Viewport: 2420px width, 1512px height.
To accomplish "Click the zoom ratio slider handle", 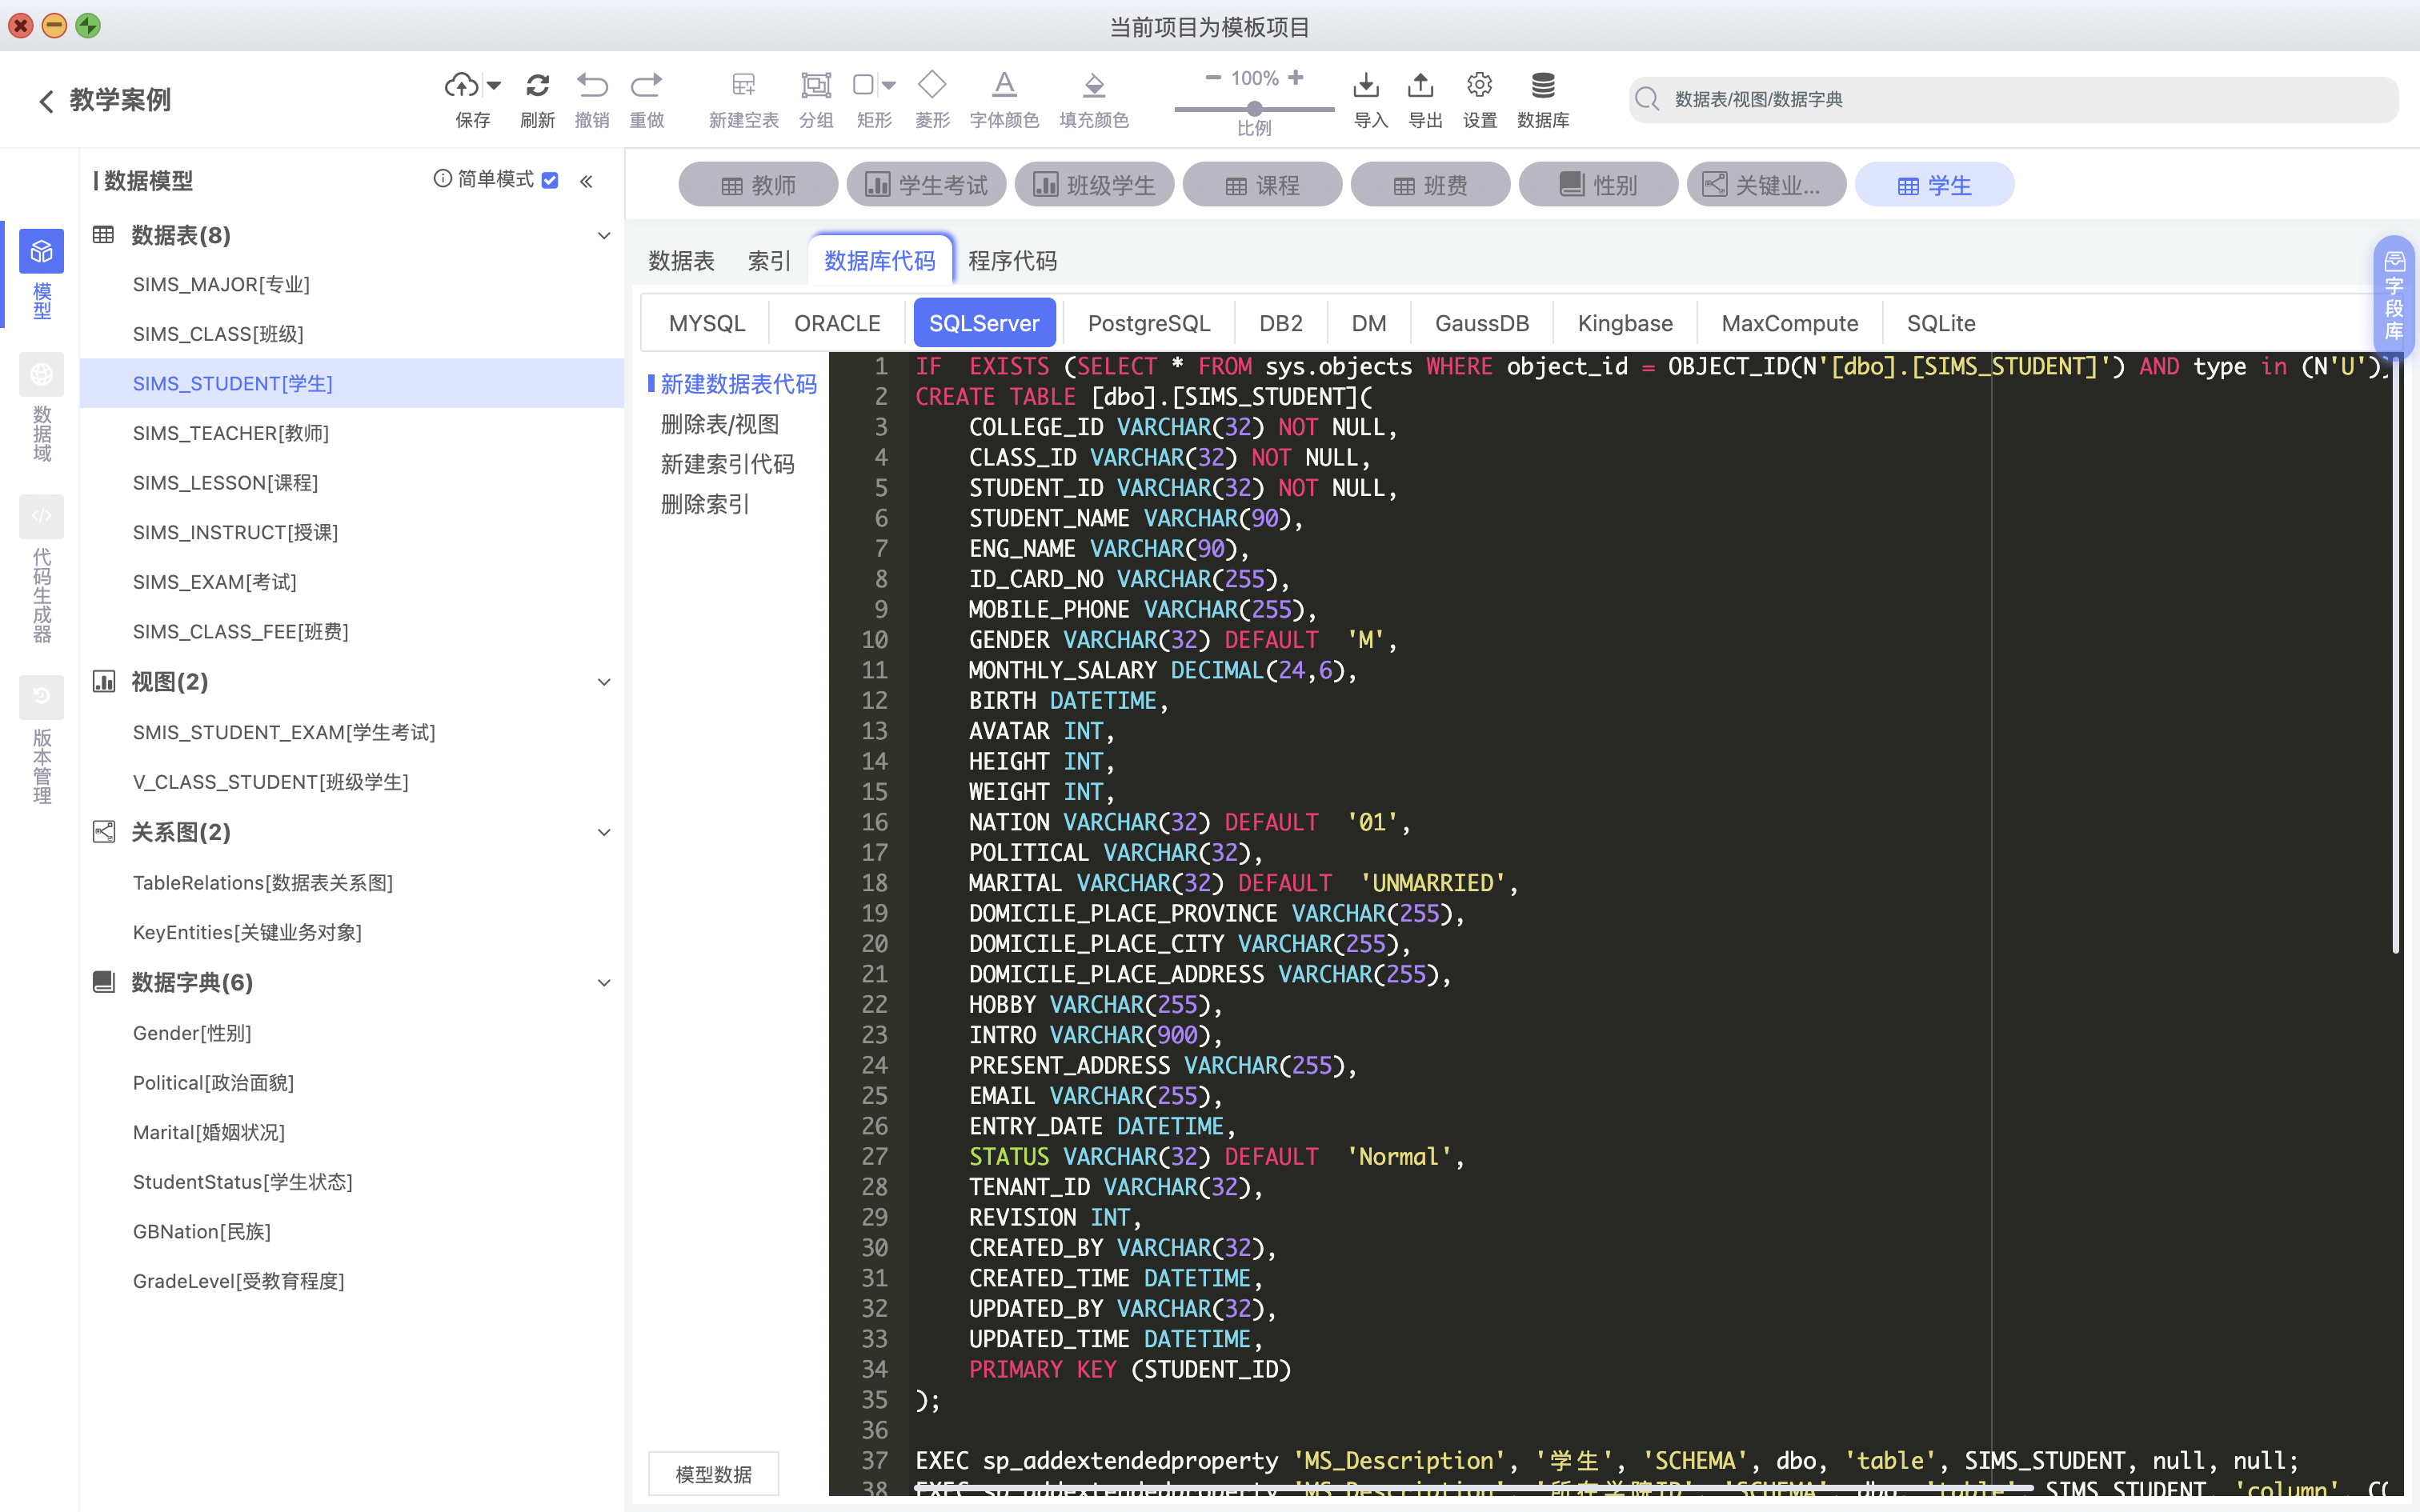I will 1254,108.
